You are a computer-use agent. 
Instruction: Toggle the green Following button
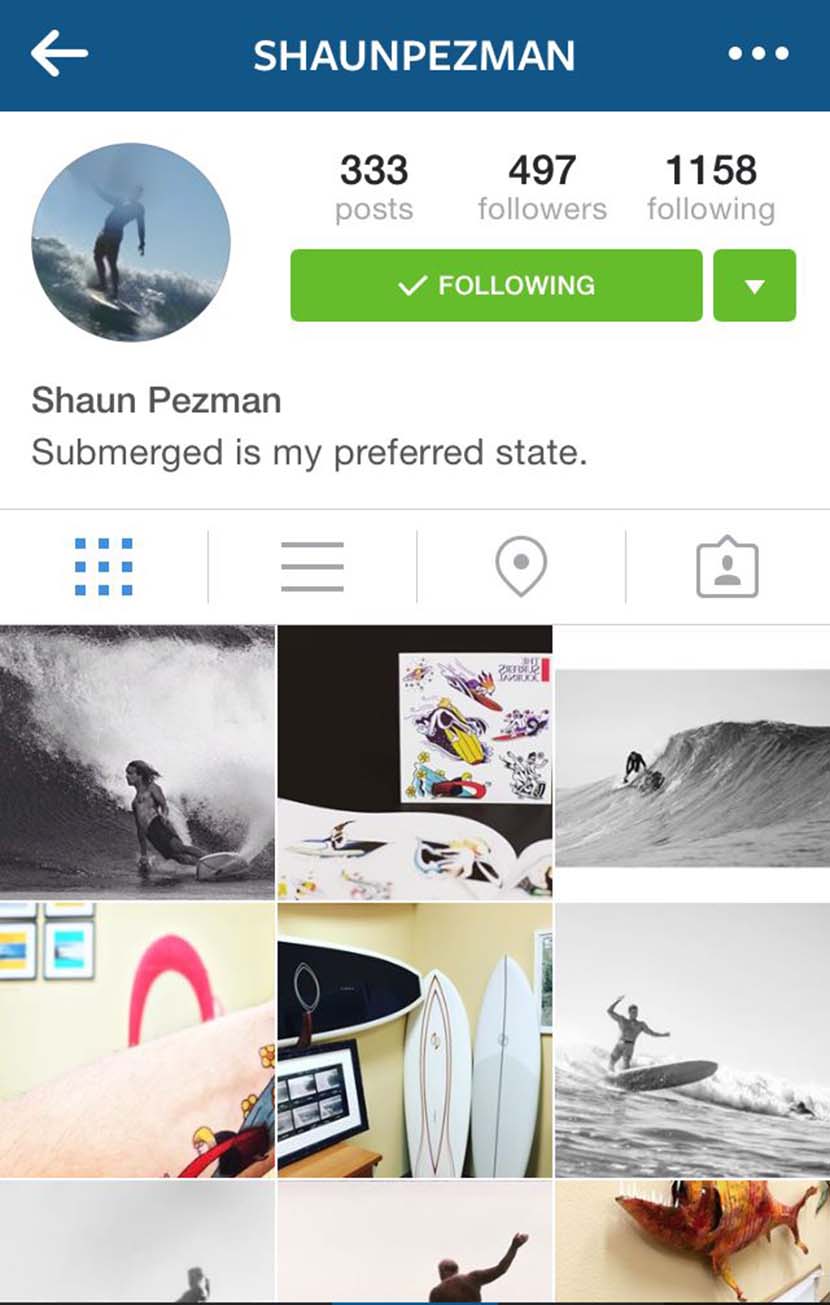click(496, 286)
